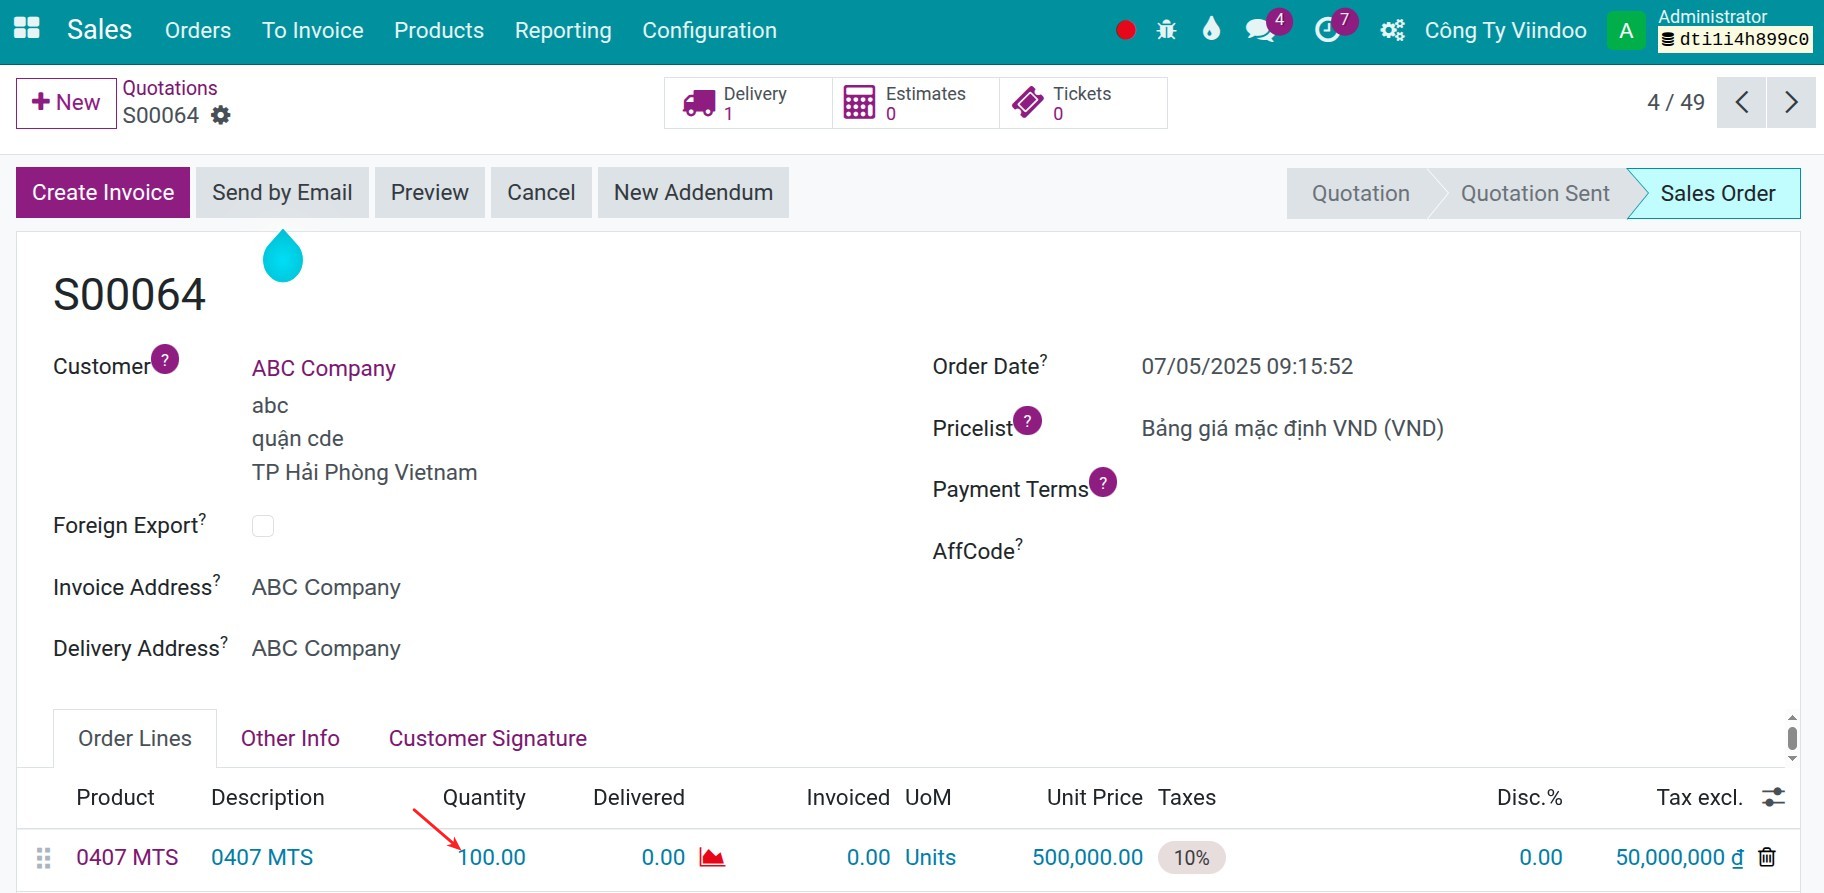Click the Pricelist value Bảng giá mặc định VND
Viewport: 1824px width, 893px height.
[1292, 428]
